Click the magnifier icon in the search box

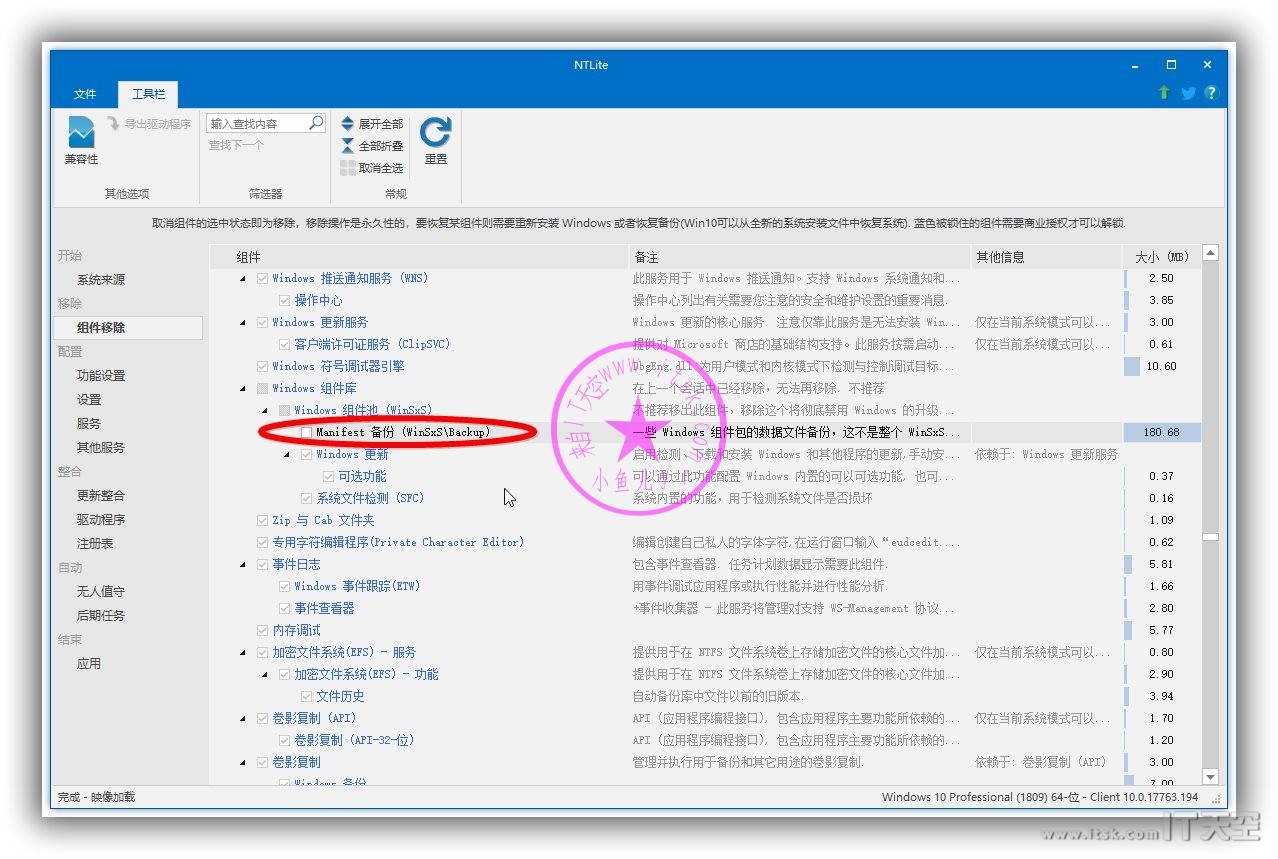point(316,123)
